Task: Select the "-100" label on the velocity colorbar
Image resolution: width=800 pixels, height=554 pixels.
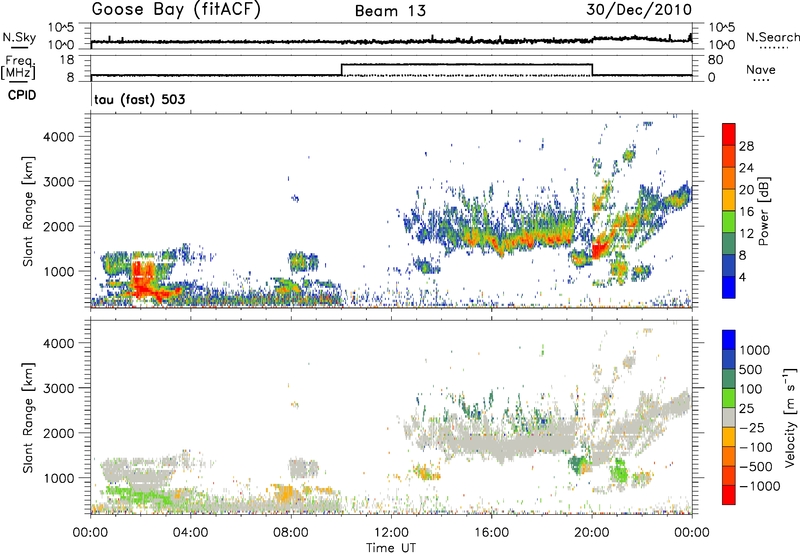Action: coord(756,447)
